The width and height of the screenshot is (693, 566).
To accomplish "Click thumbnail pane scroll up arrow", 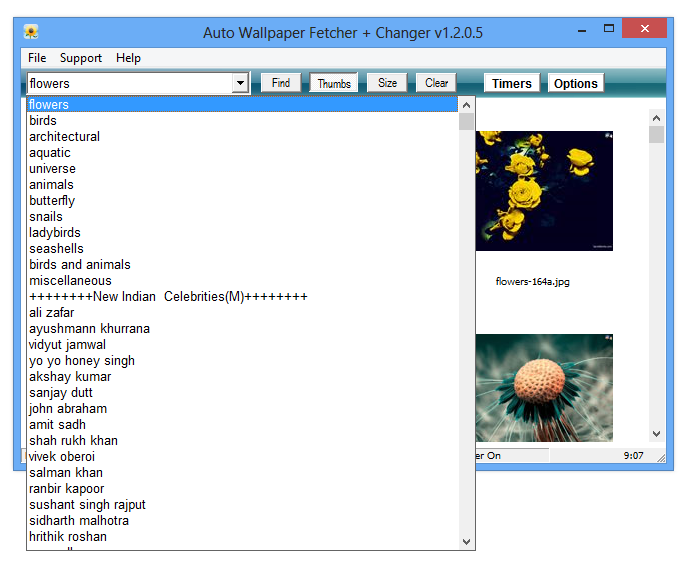I will [x=656, y=118].
